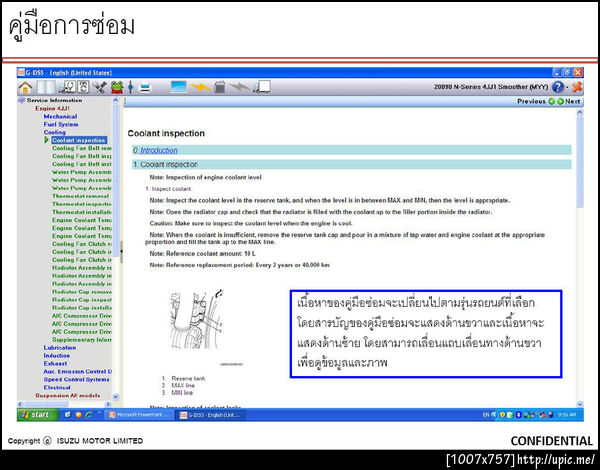Select the G-IDSS taskbar button
600x470 pixels.
[x=212, y=415]
